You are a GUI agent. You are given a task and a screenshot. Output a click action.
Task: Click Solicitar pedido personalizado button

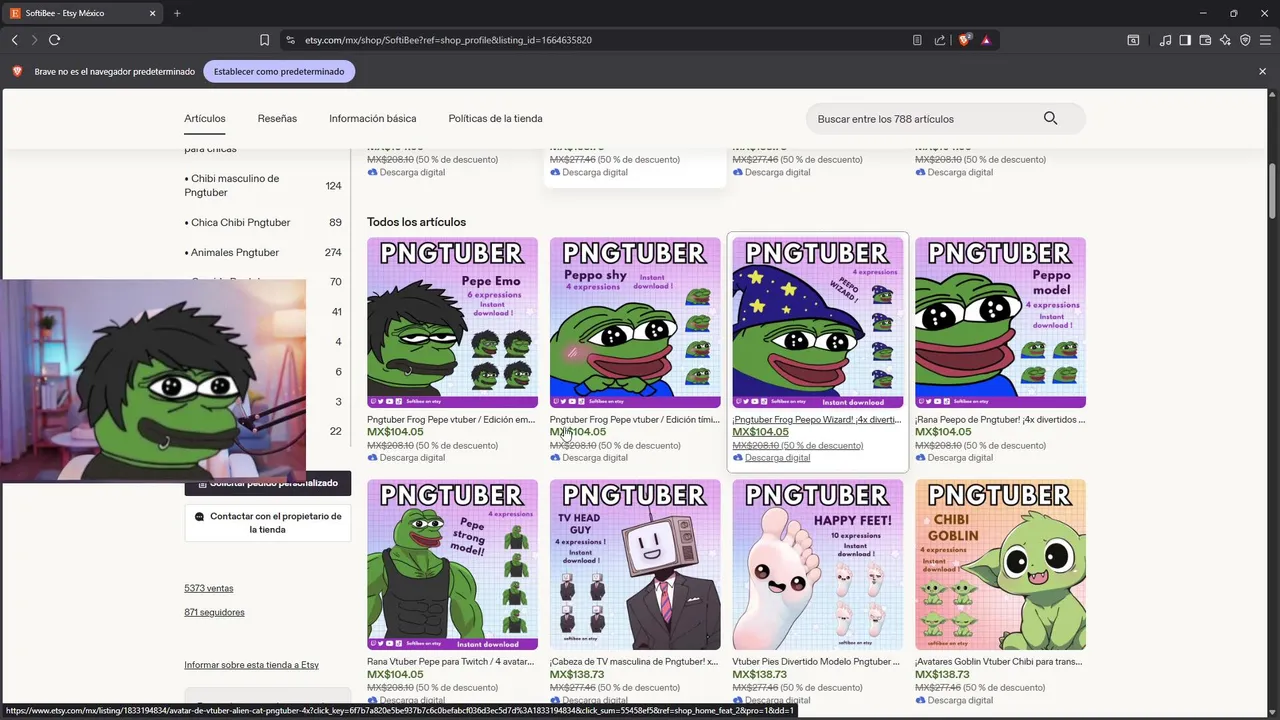(268, 483)
